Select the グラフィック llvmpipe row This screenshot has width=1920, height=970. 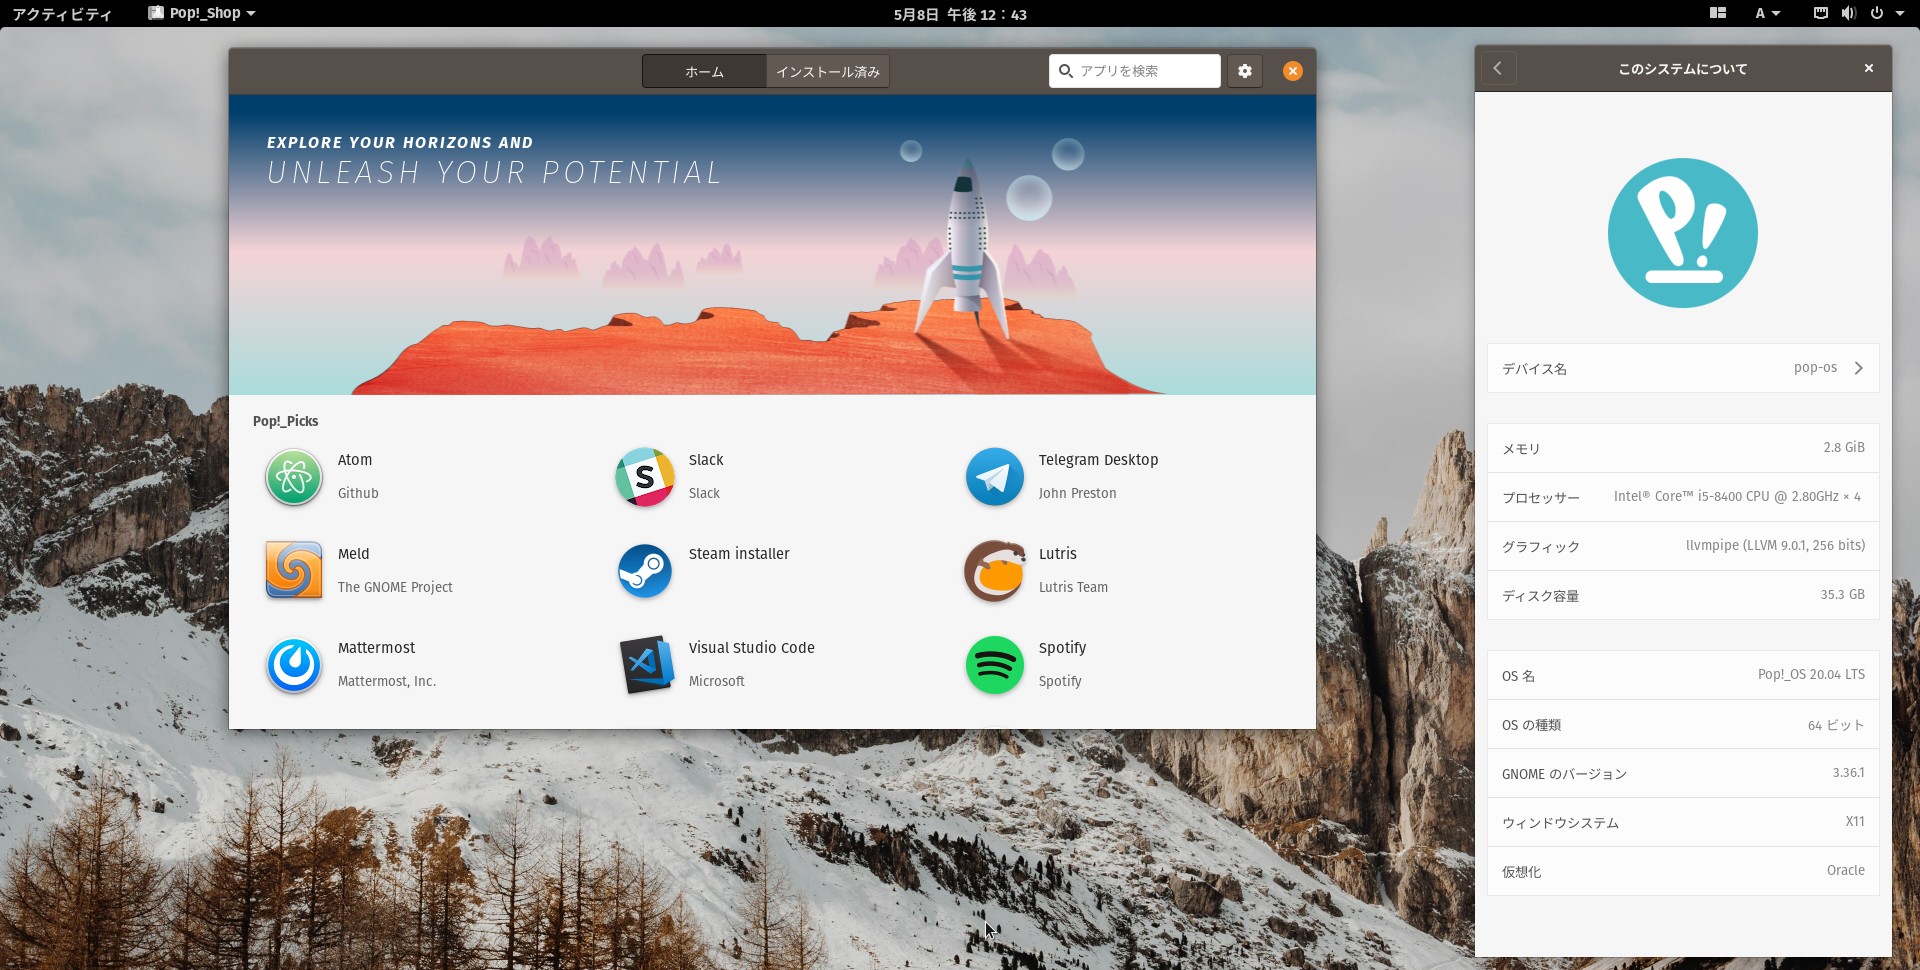(1683, 546)
